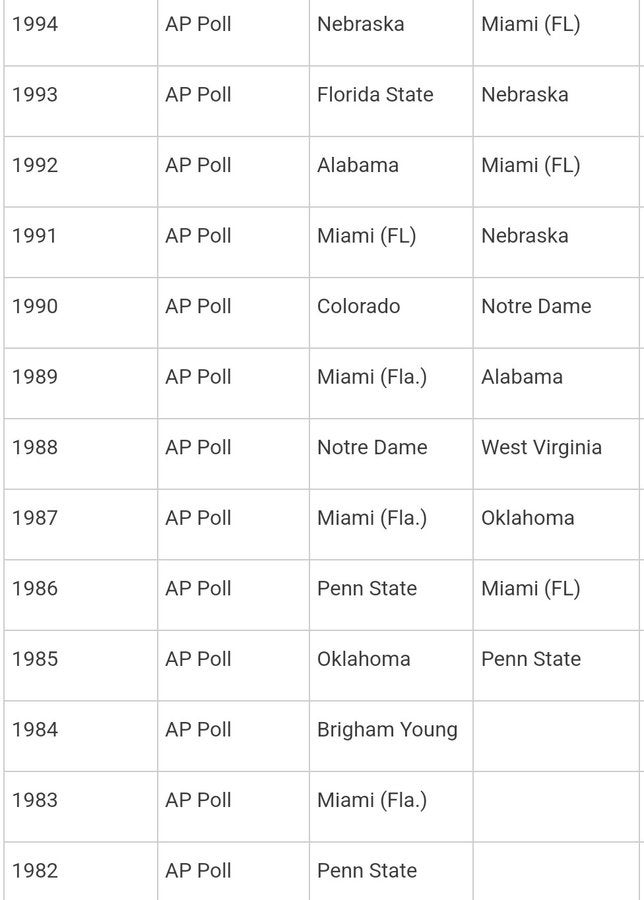This screenshot has width=644, height=900.
Task: Select Alabama in the 1989 row
Action: (x=521, y=377)
